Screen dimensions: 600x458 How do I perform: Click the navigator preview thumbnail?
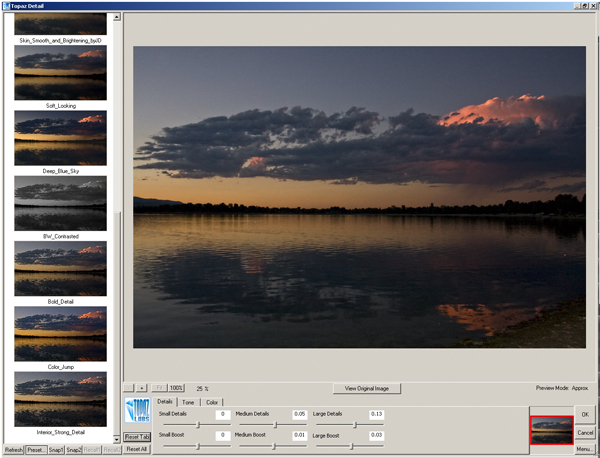[551, 429]
